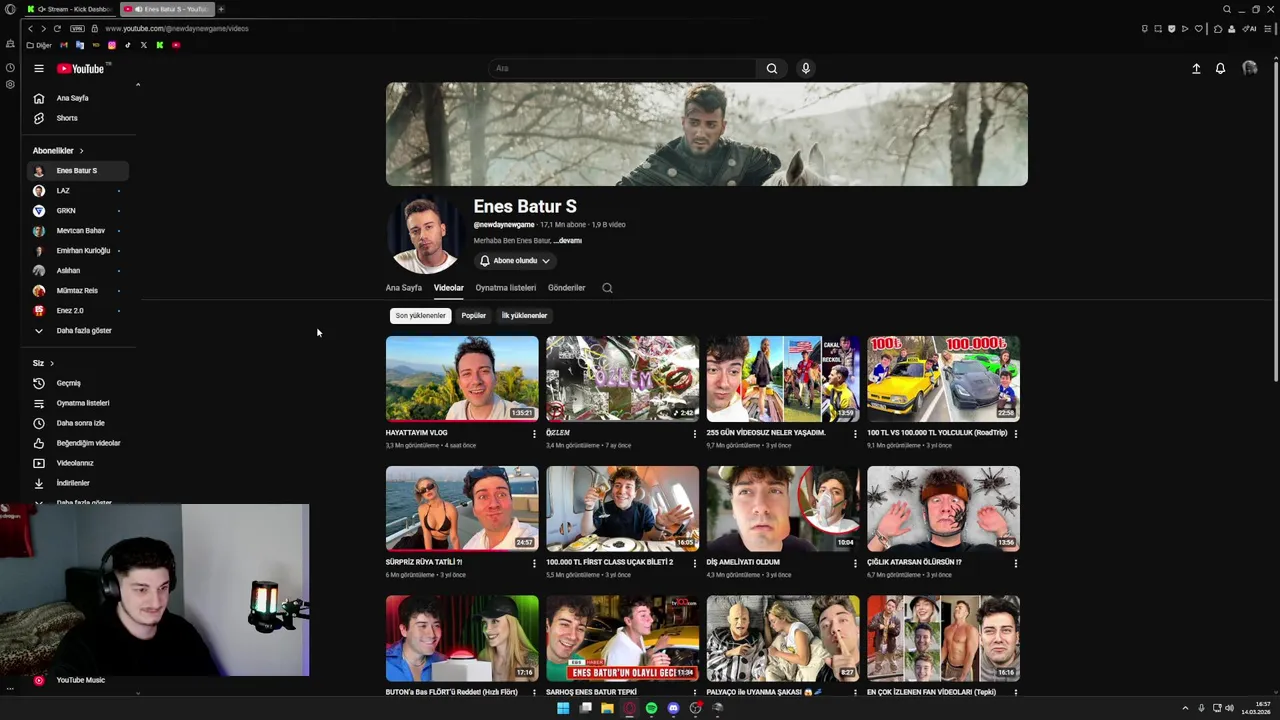The height and width of the screenshot is (720, 1280).
Task: Open Ana Sayfa in the sidebar
Action: 79,98
